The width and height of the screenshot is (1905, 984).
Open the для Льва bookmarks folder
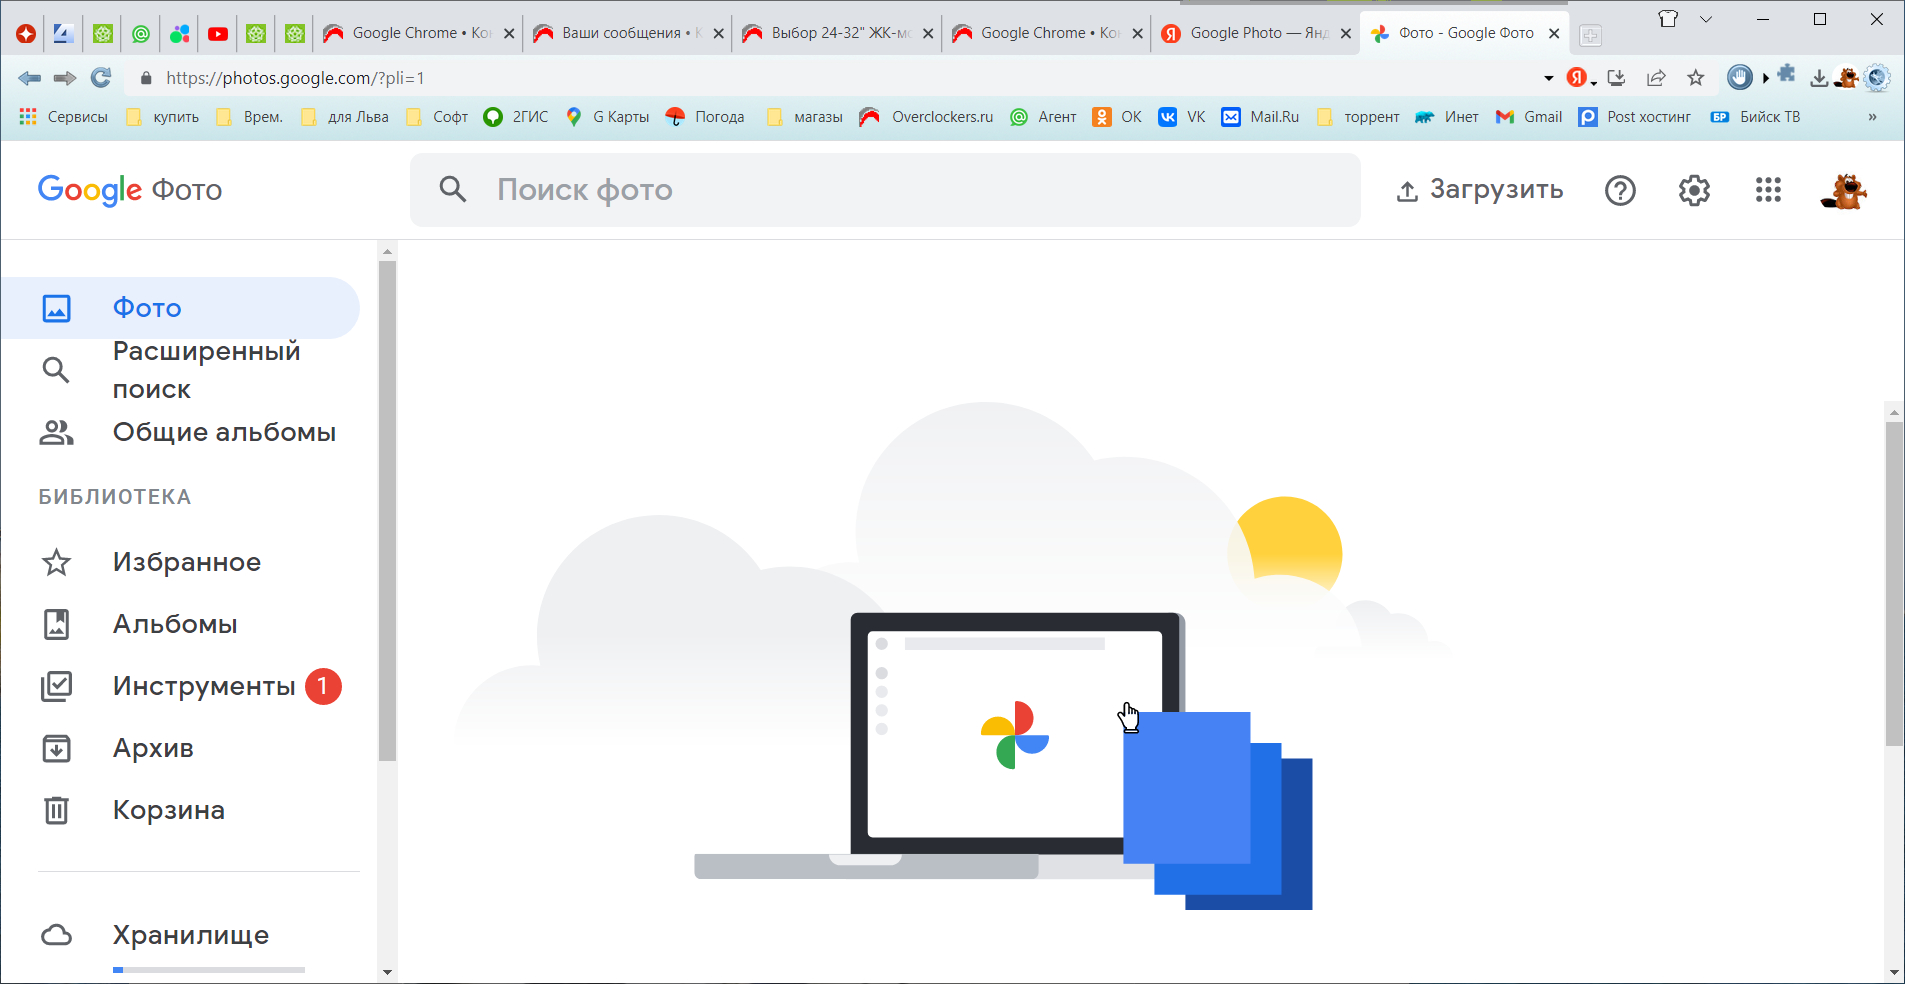345,117
